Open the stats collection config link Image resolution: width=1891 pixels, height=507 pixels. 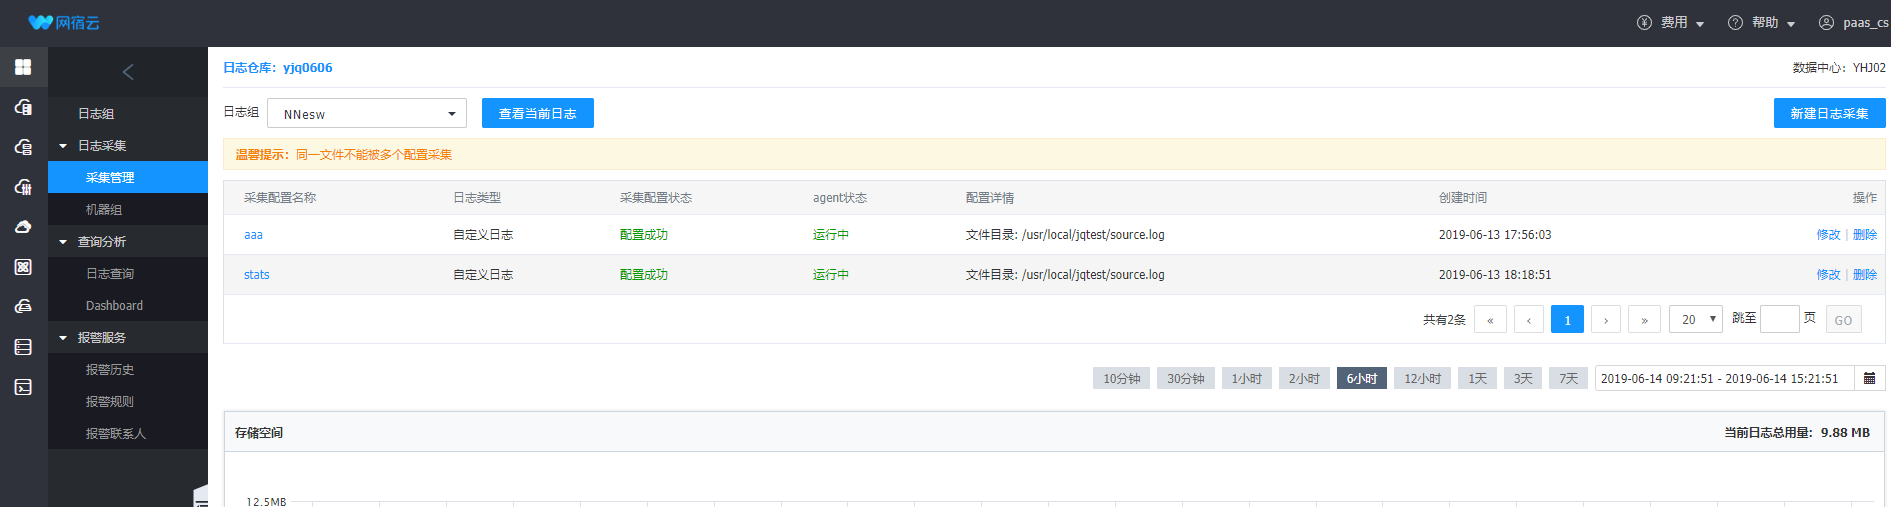click(257, 274)
